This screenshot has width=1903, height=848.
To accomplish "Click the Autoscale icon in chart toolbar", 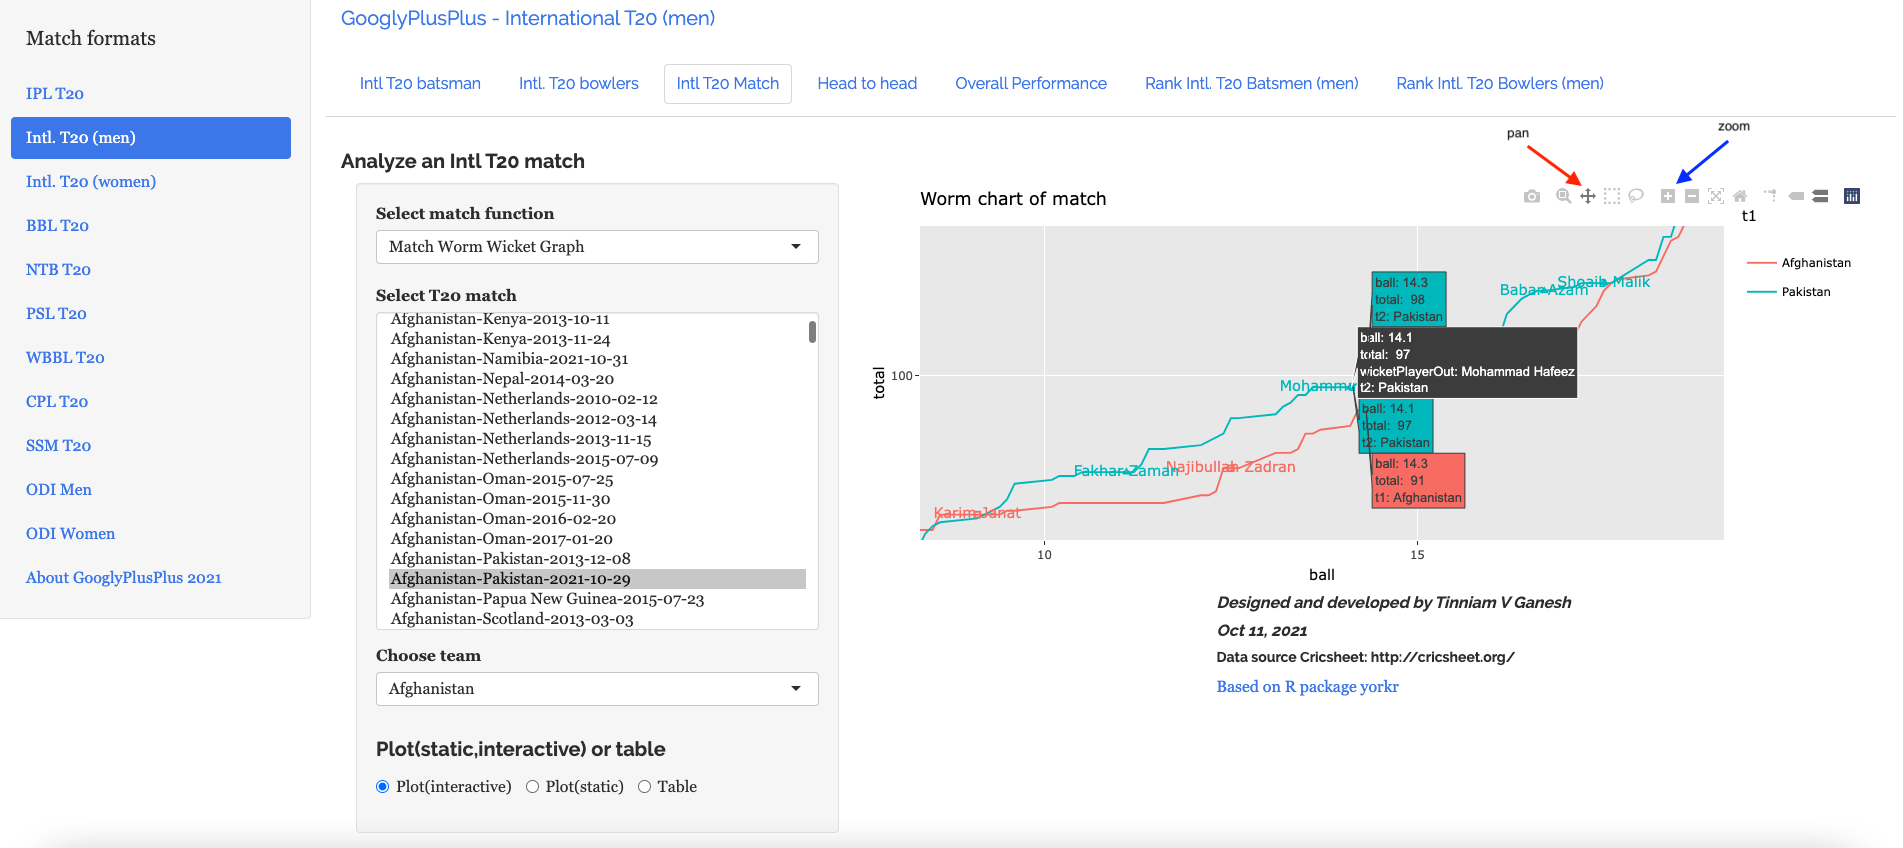I will click(1716, 197).
